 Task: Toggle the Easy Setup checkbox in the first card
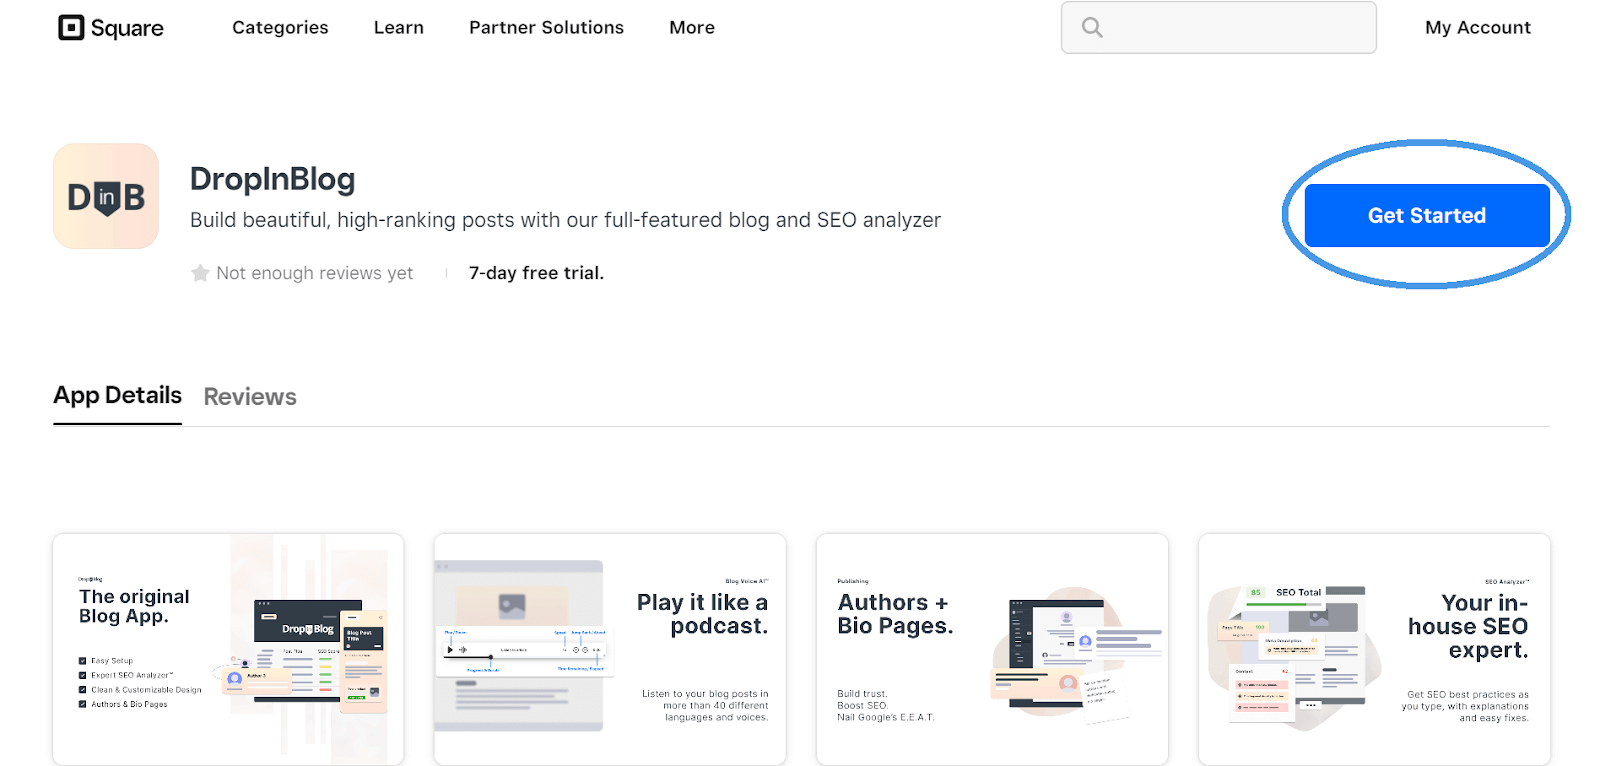[82, 660]
